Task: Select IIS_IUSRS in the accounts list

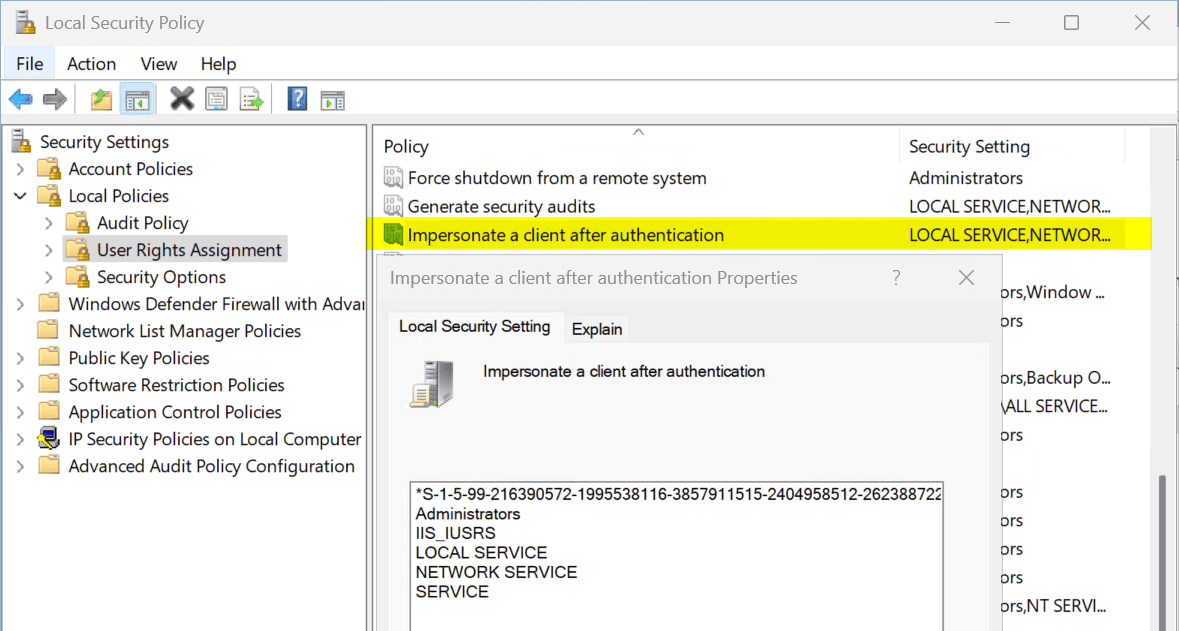Action: click(455, 533)
